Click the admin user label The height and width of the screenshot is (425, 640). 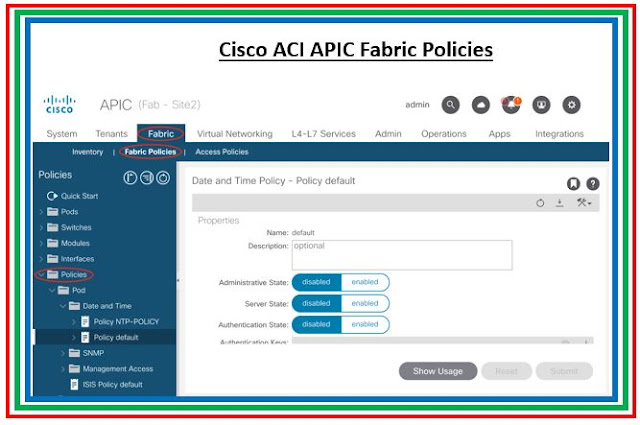(417, 105)
